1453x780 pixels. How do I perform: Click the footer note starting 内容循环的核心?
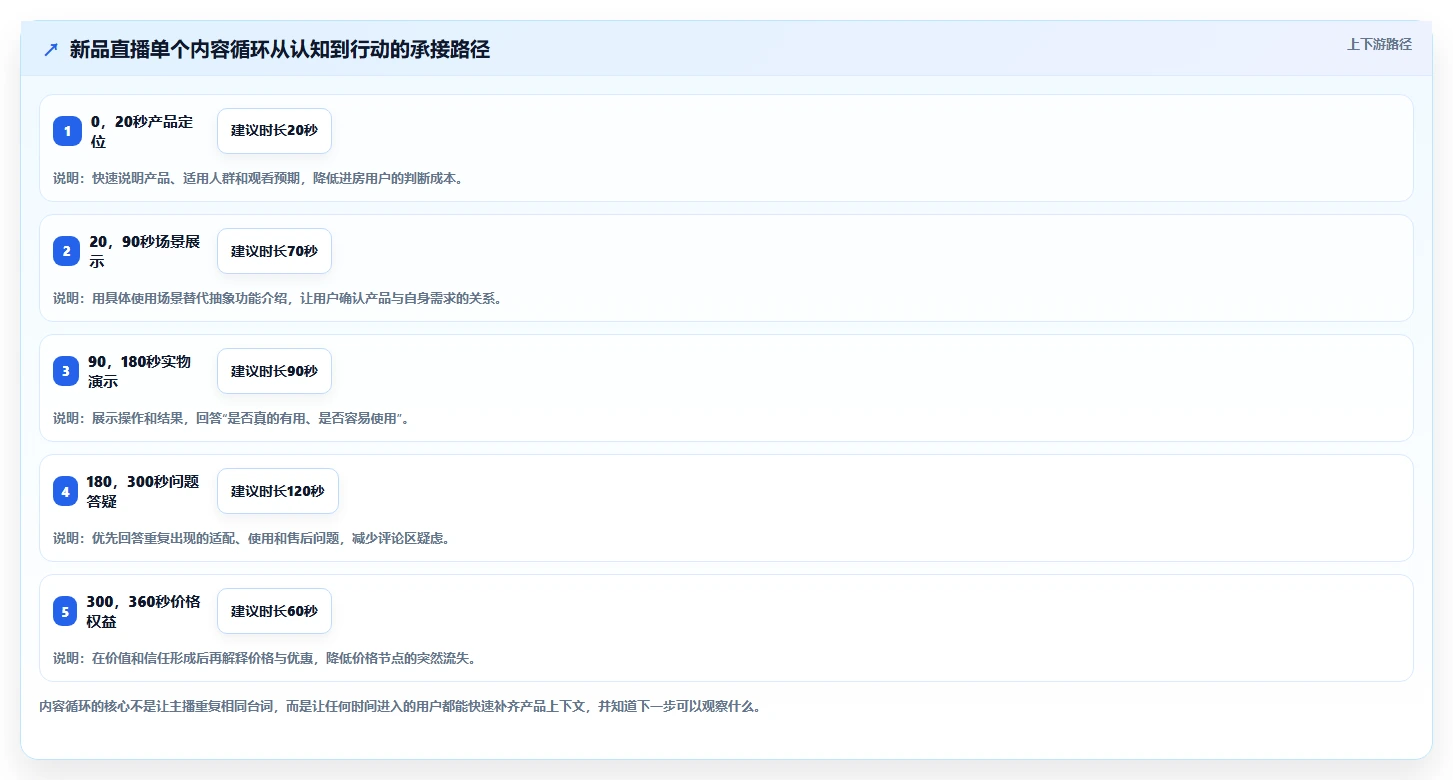402,706
